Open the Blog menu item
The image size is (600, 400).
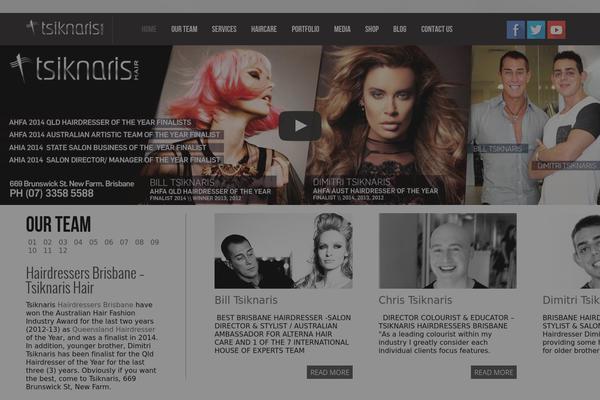[399, 29]
